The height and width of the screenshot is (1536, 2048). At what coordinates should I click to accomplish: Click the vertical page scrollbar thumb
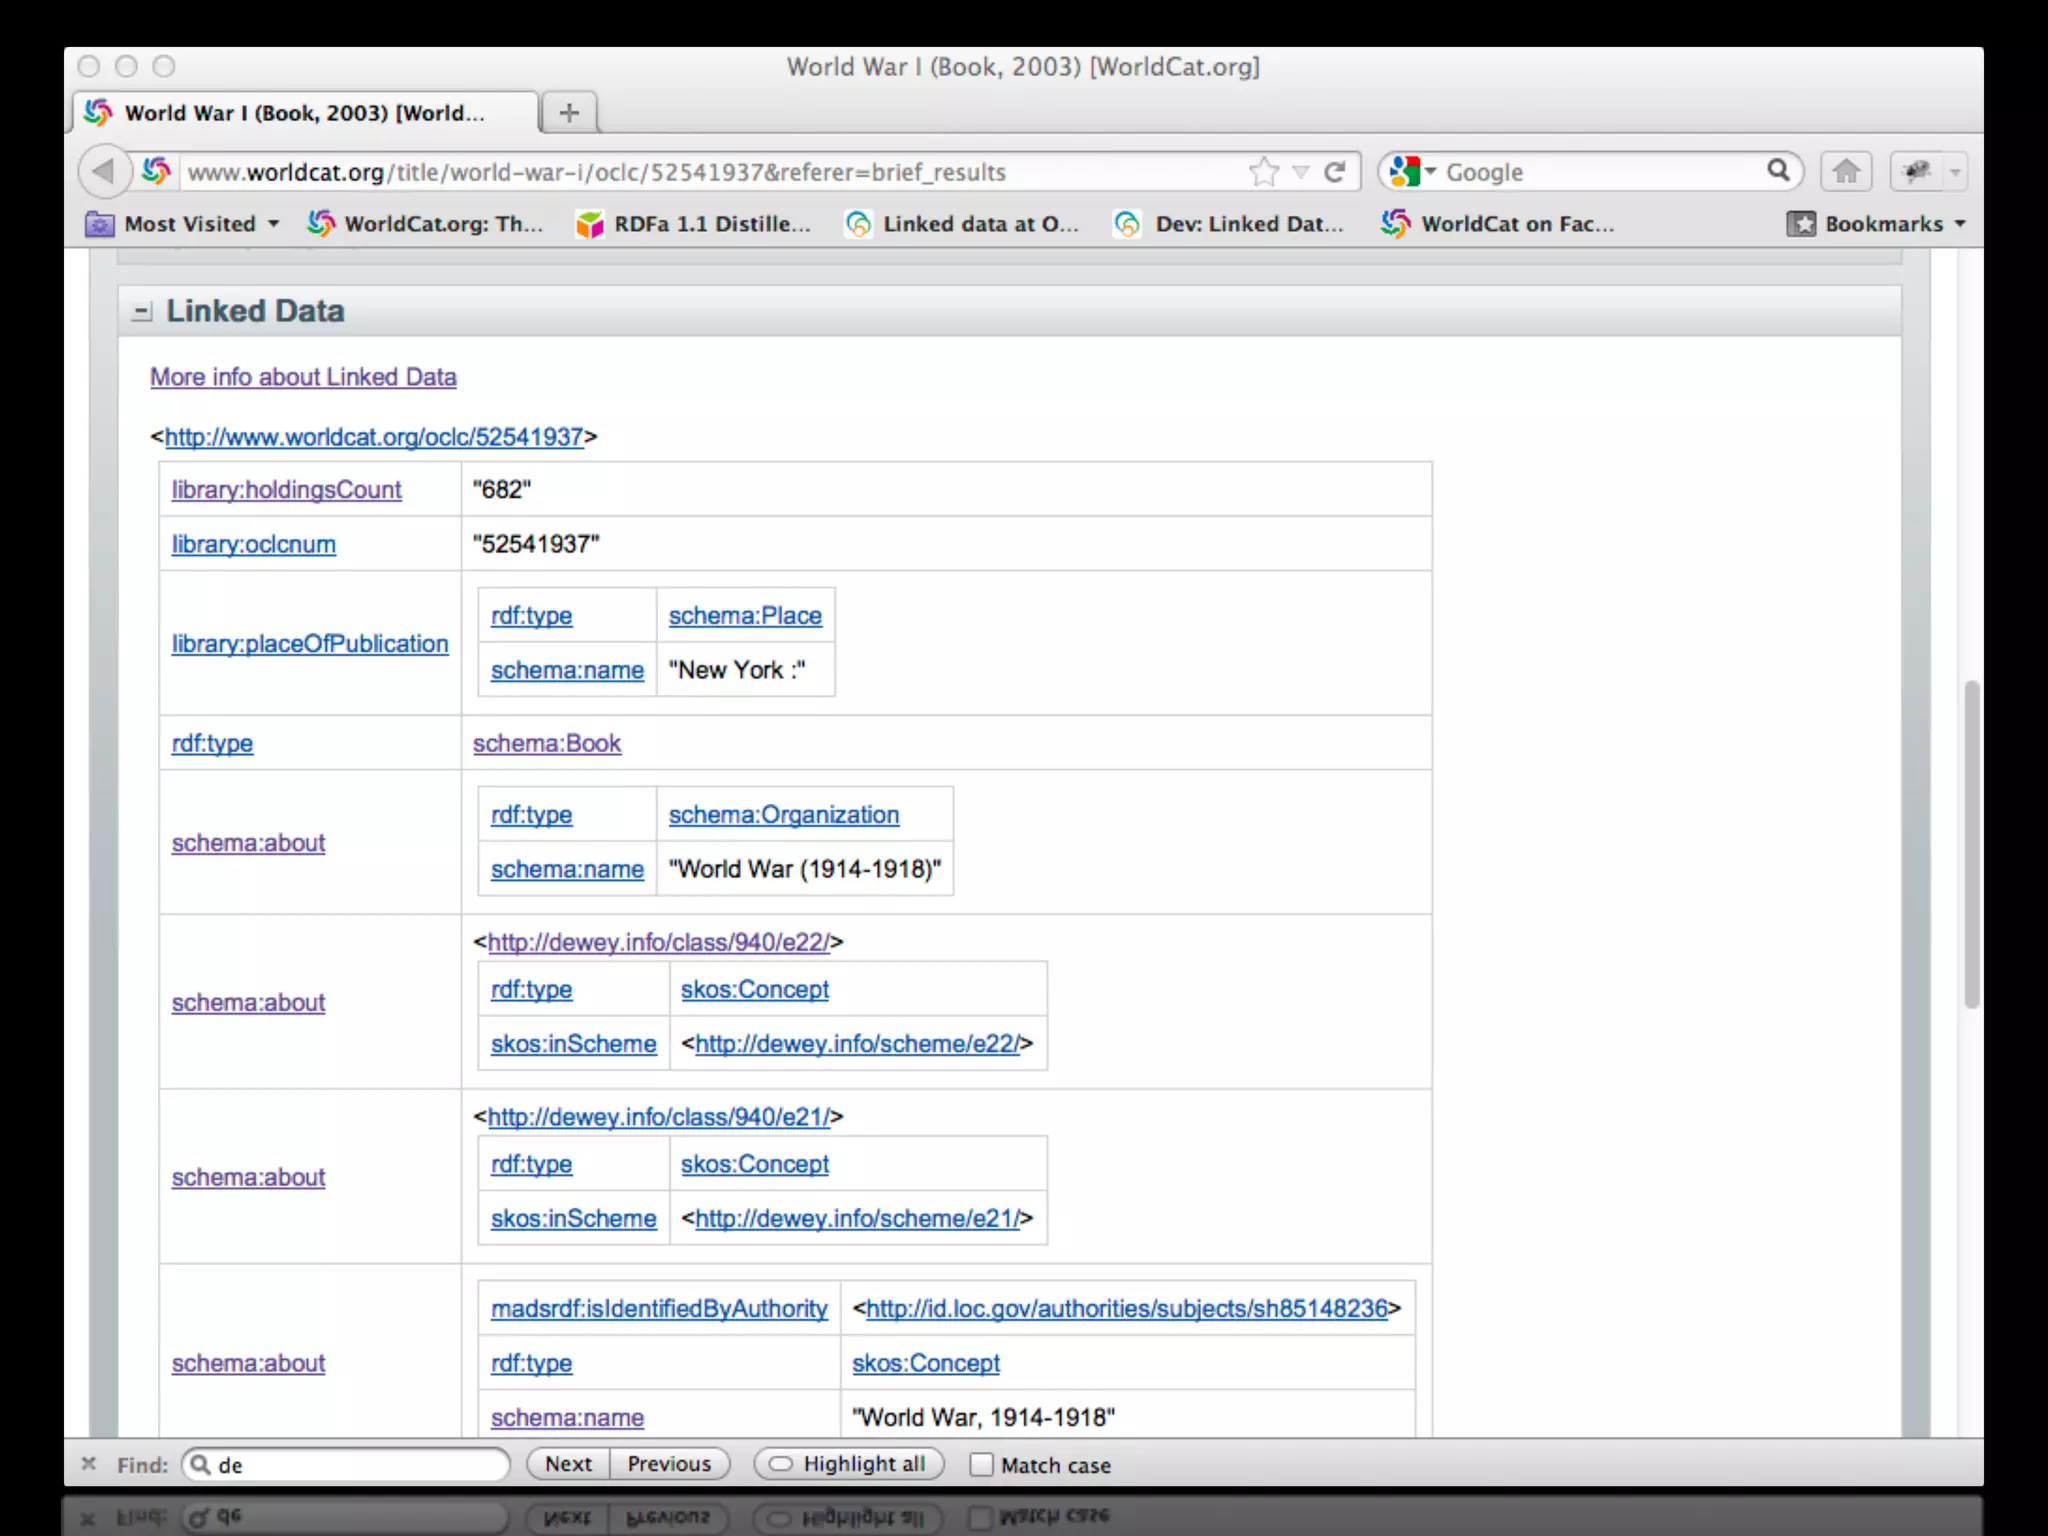[1971, 843]
